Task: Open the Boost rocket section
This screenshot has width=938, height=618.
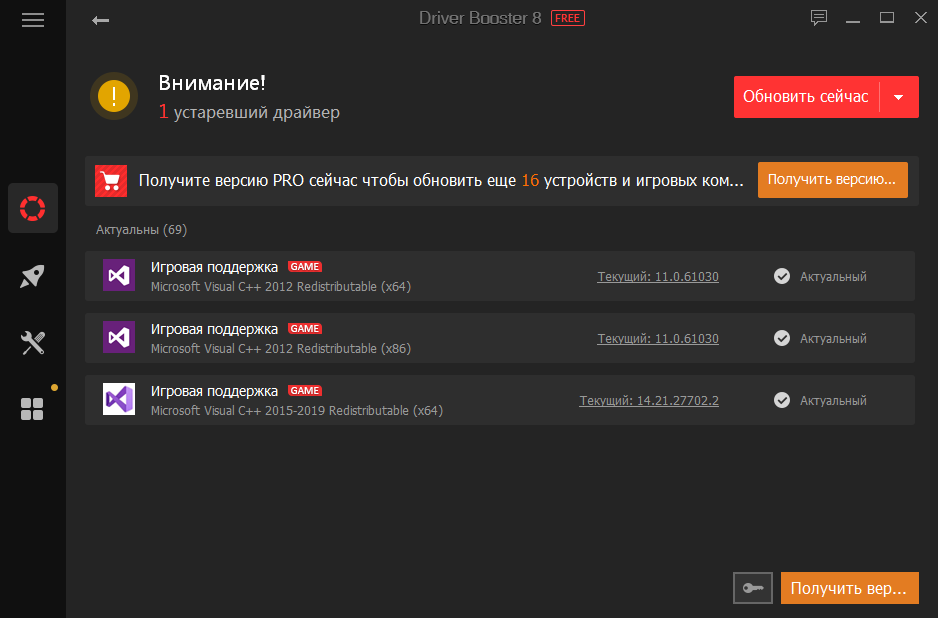Action: (33, 276)
